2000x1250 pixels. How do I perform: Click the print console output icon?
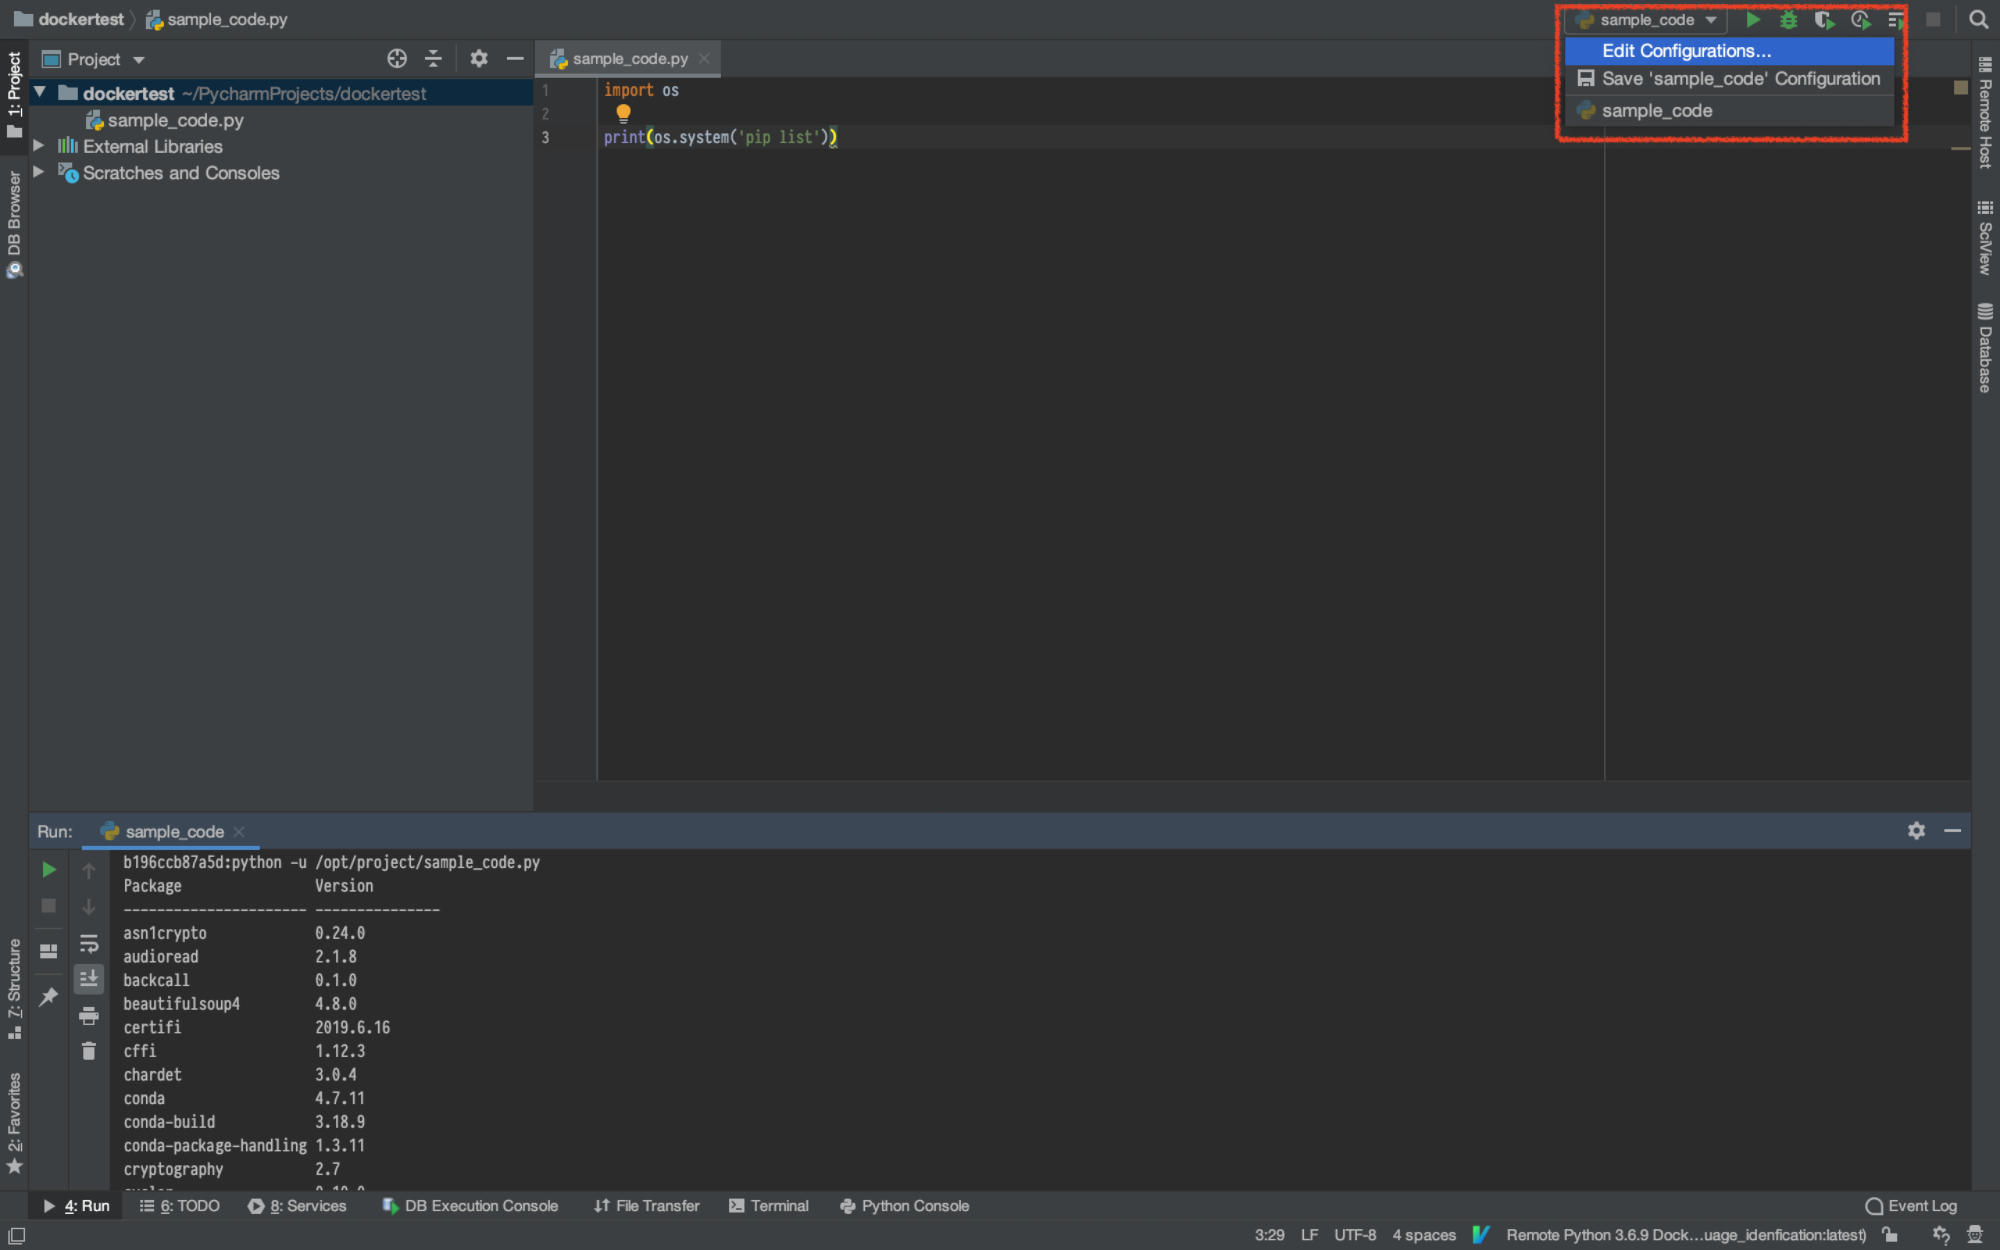(89, 1016)
